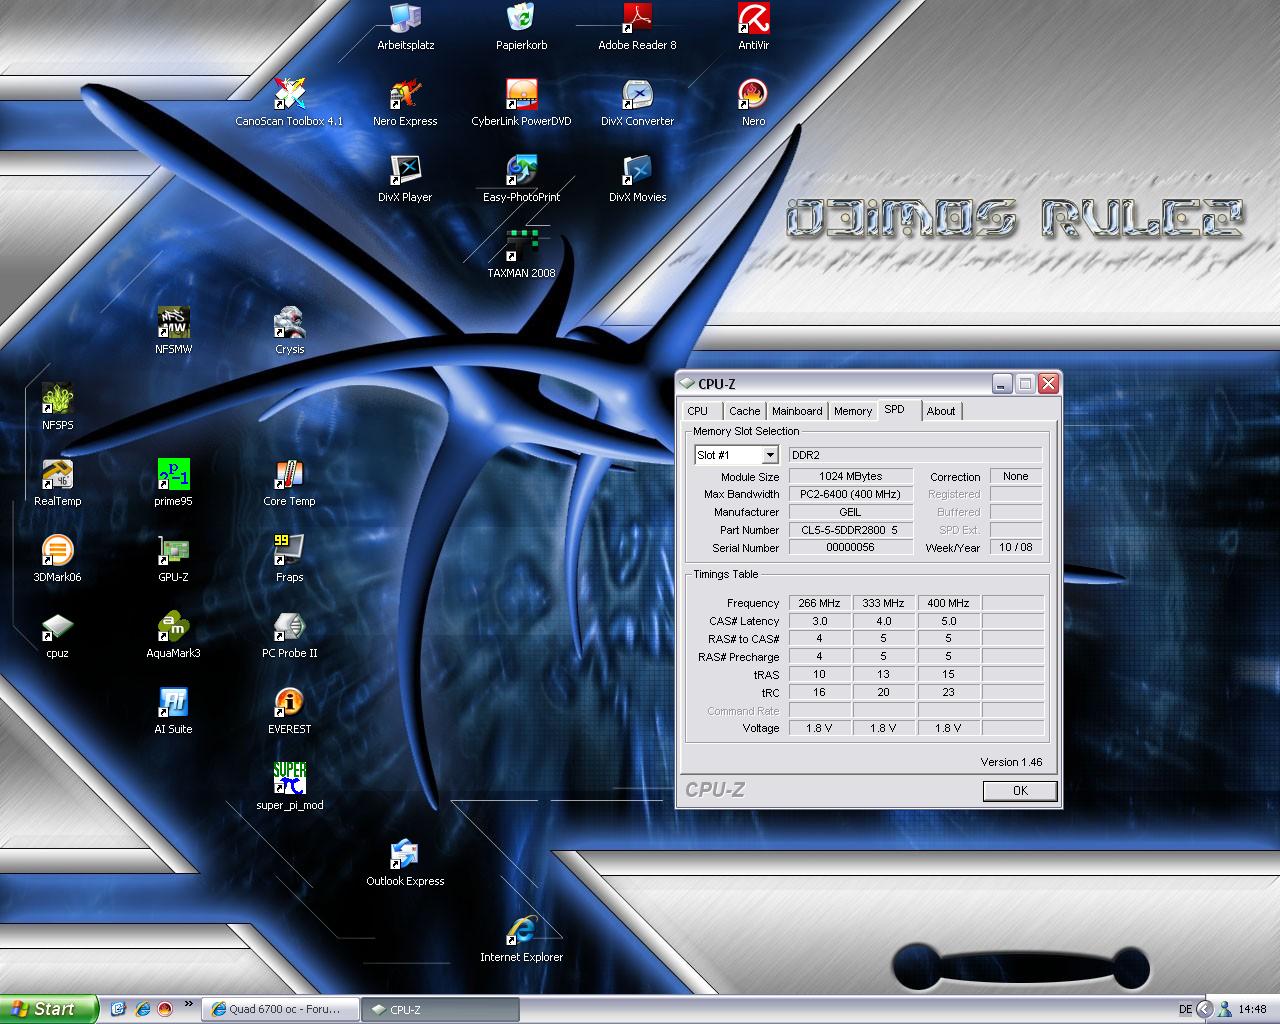The width and height of the screenshot is (1280, 1024).
Task: Select the DivX Movies shortcut
Action: (637, 178)
